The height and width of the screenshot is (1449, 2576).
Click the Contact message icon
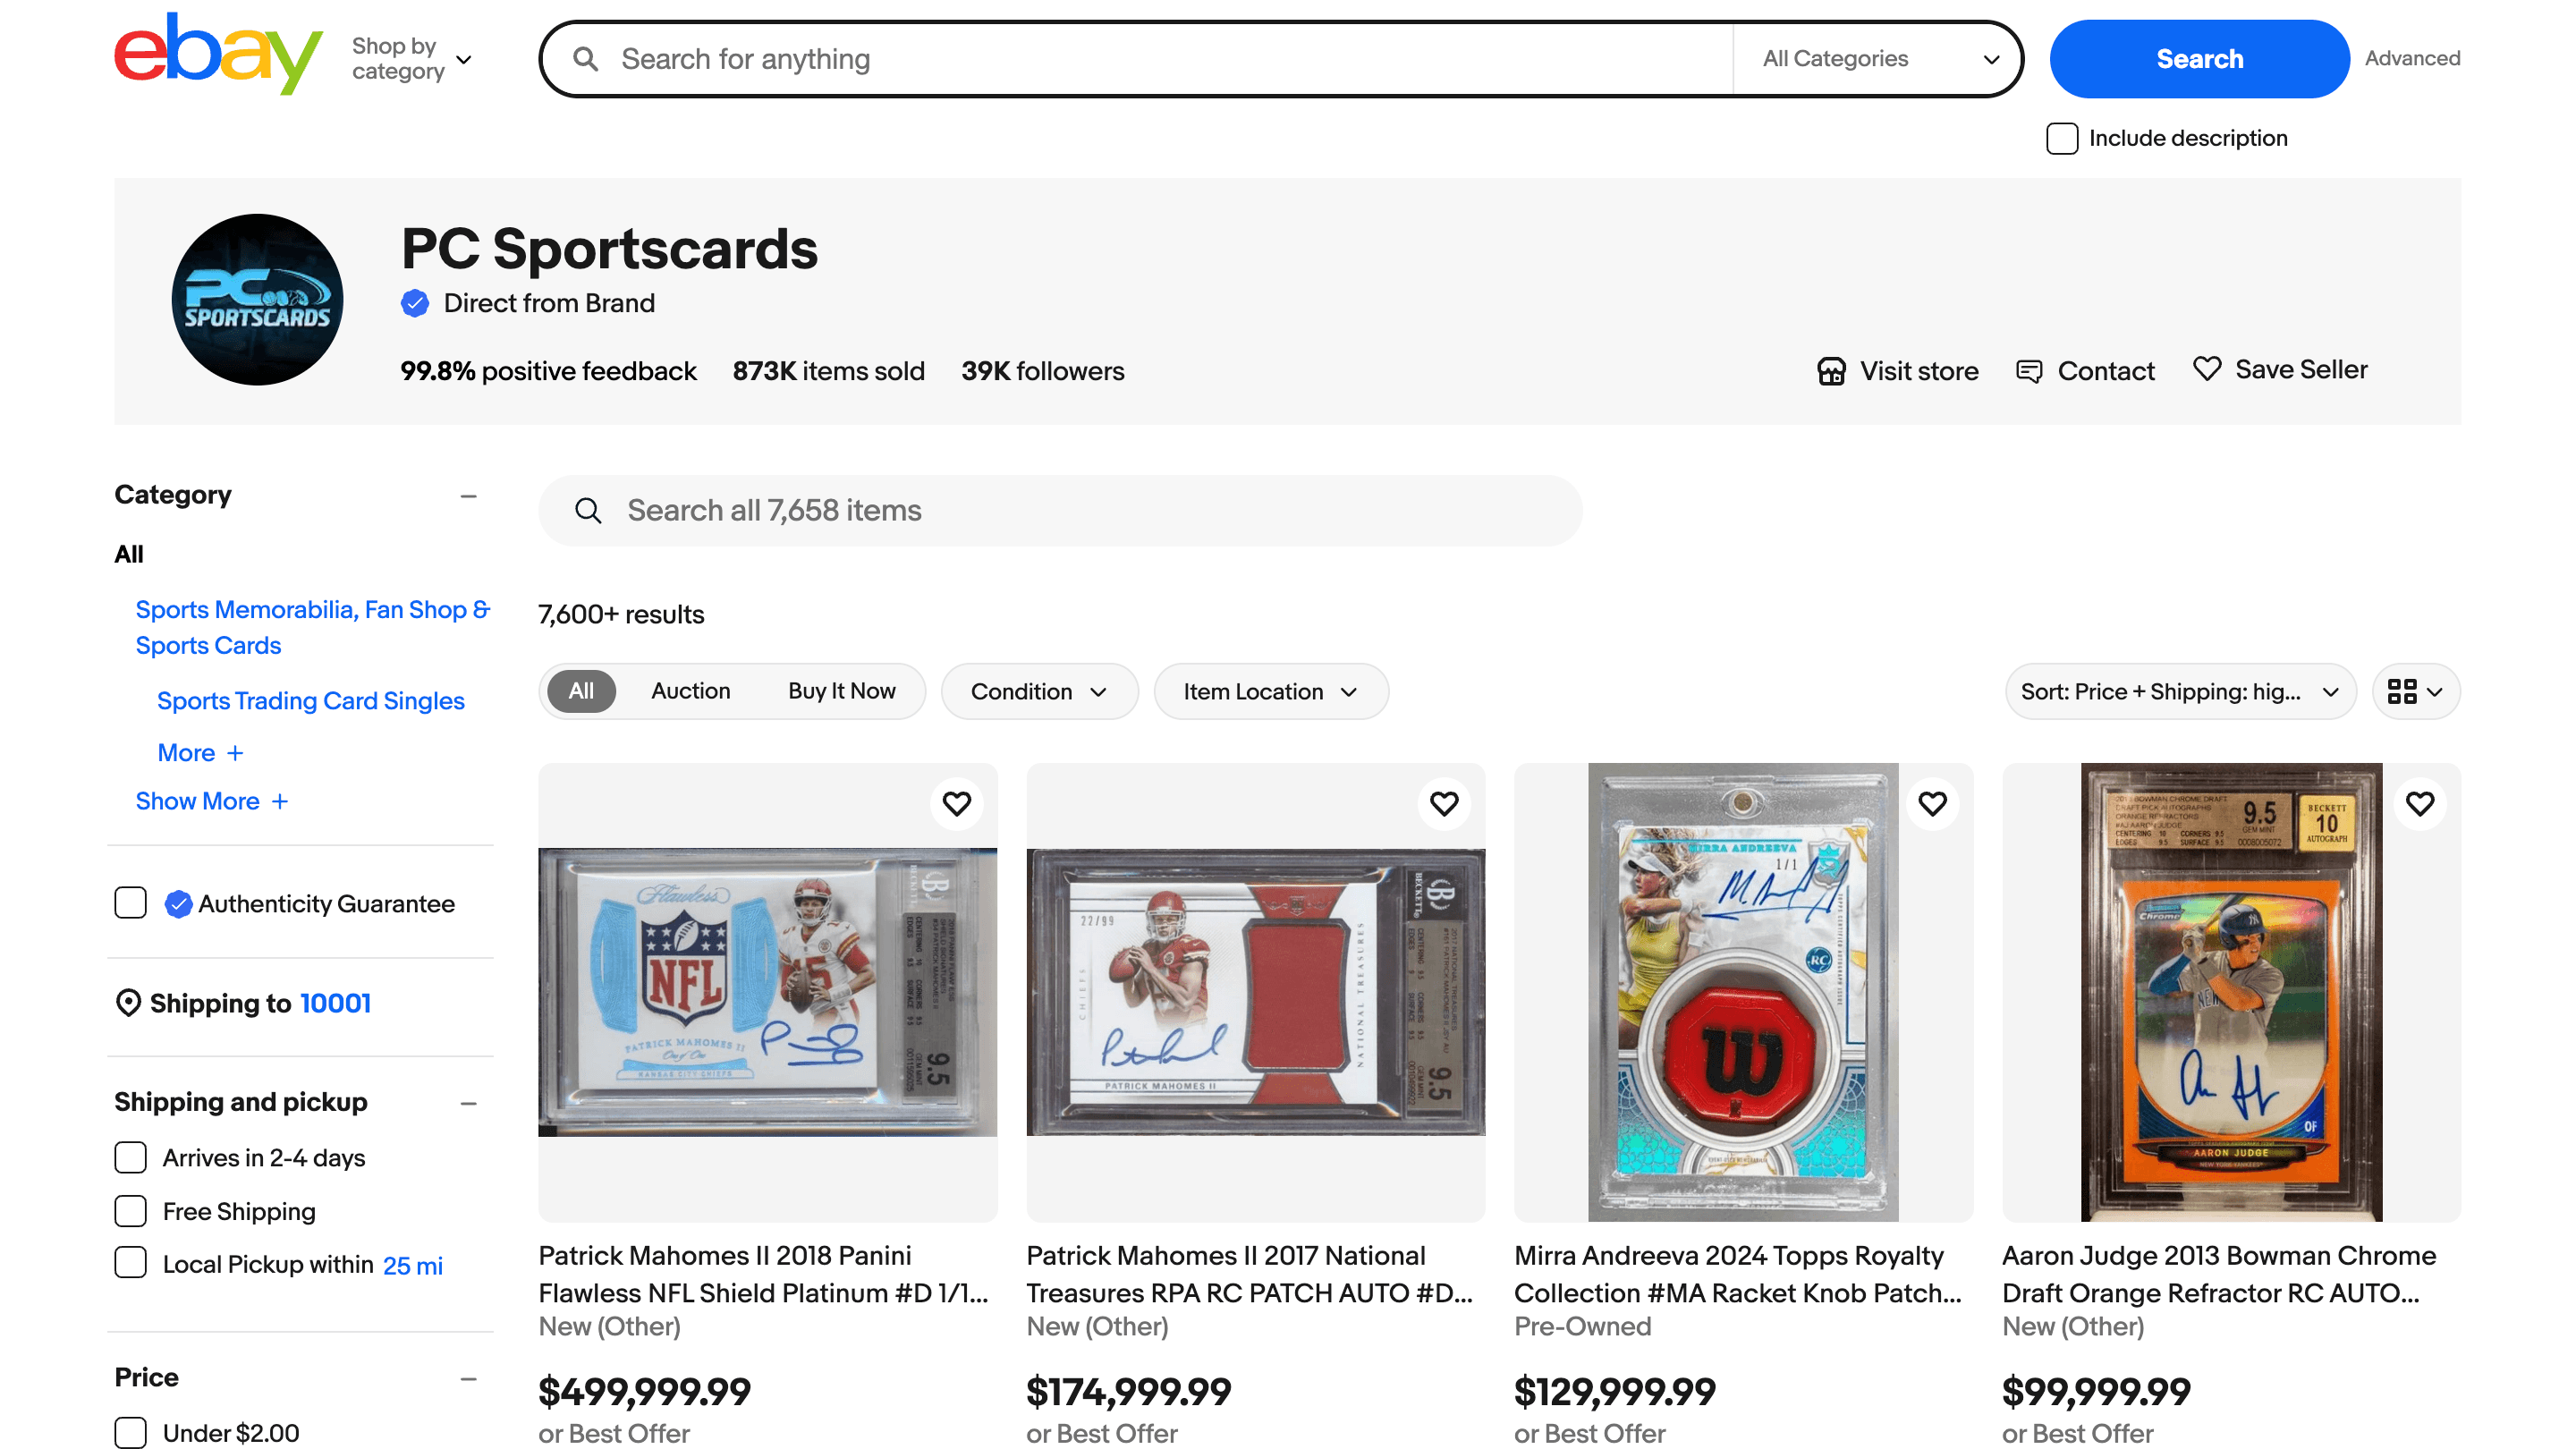[x=2029, y=371]
